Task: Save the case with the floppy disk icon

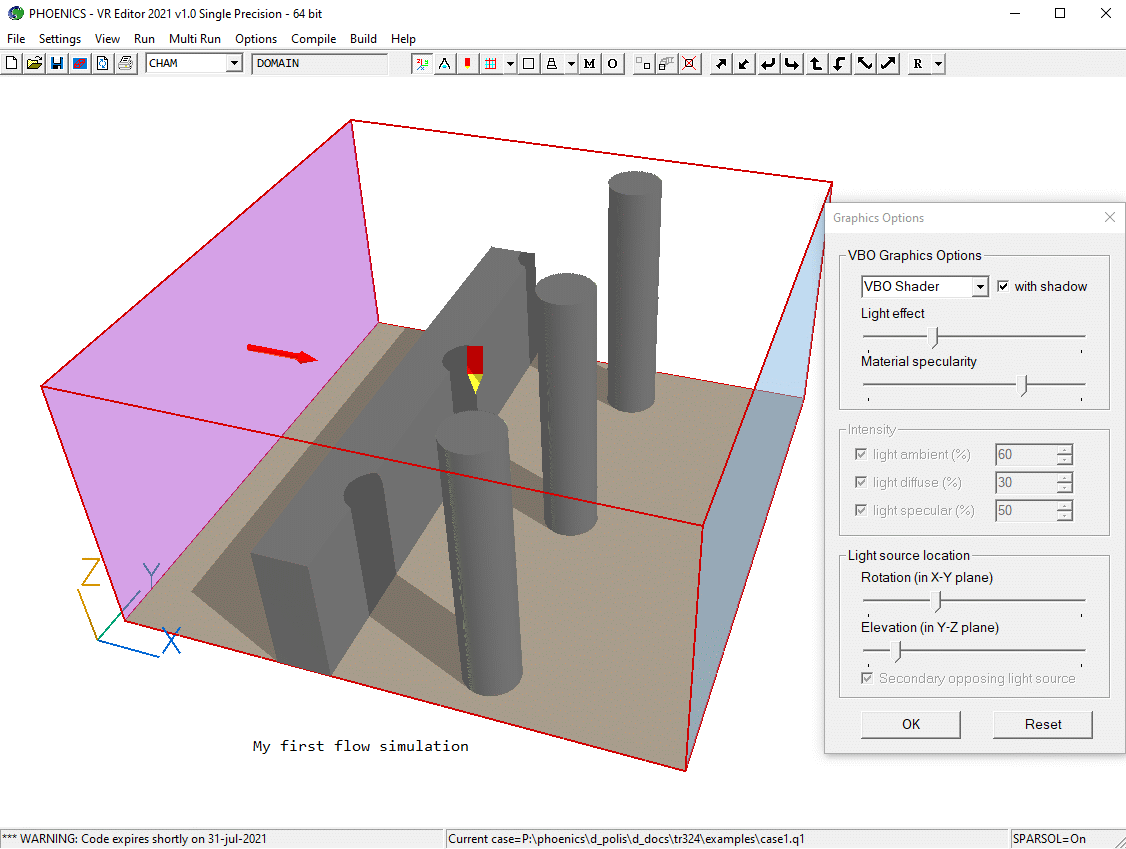Action: click(x=57, y=64)
